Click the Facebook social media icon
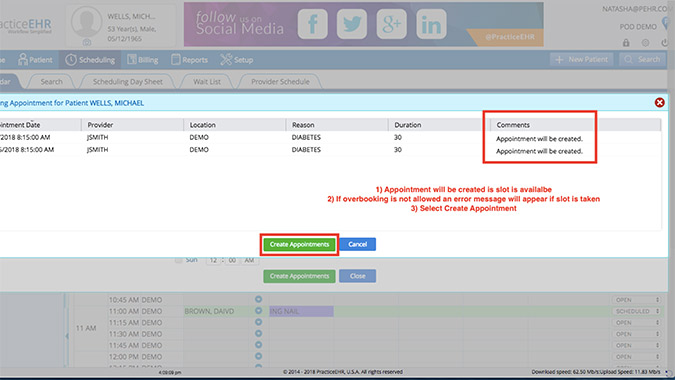Viewport: 675px width, 380px height. point(313,24)
